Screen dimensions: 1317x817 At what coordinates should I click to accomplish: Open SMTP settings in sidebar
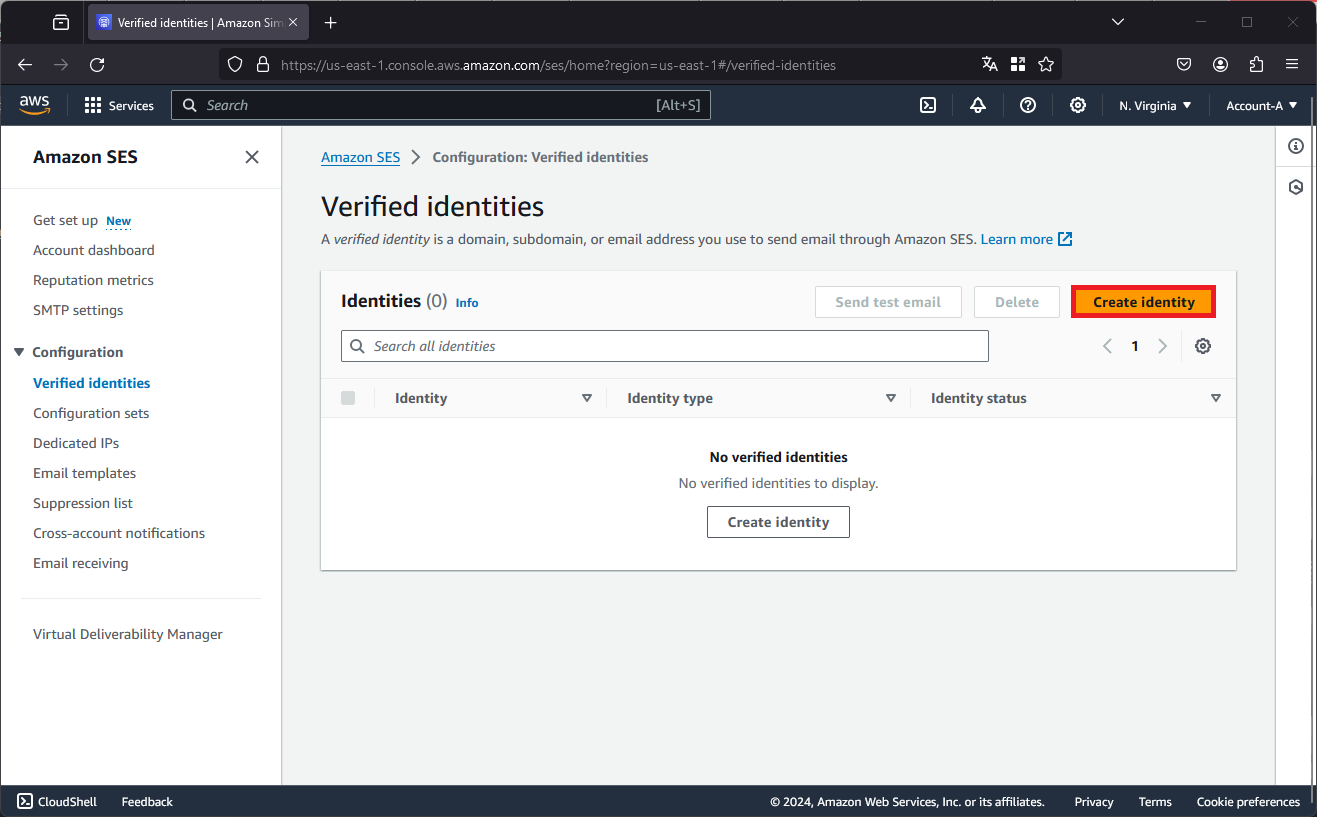click(78, 310)
